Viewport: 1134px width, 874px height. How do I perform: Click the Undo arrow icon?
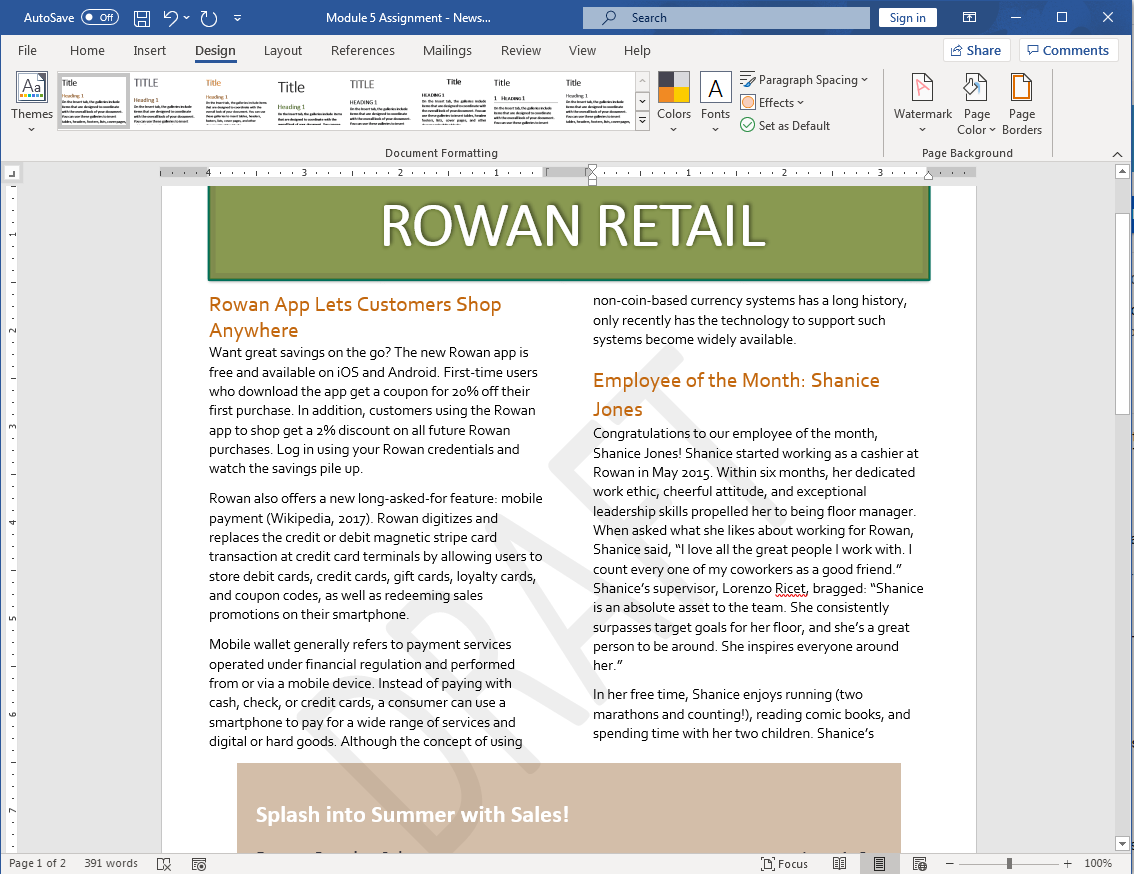[x=171, y=18]
